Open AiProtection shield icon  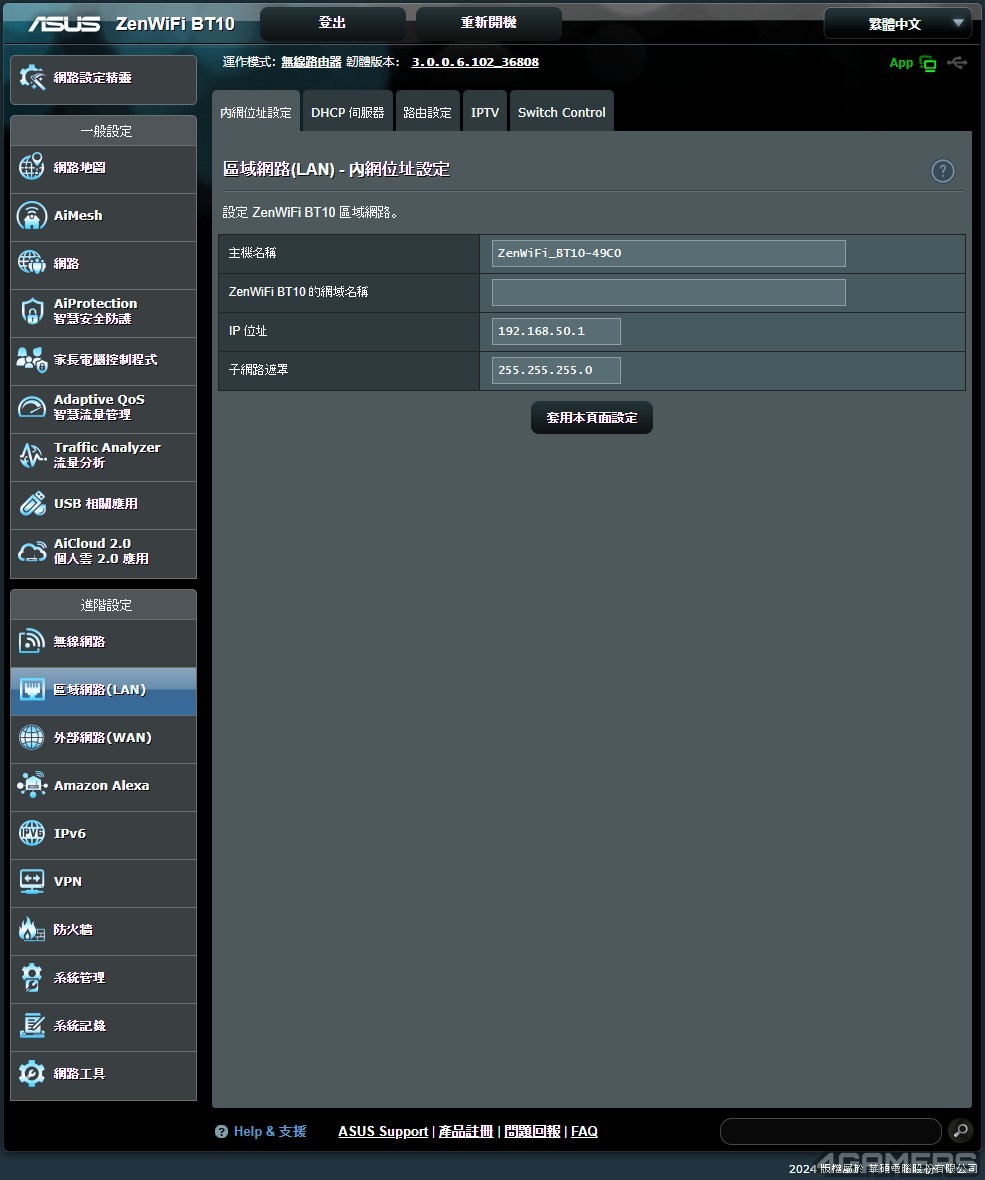(32, 311)
